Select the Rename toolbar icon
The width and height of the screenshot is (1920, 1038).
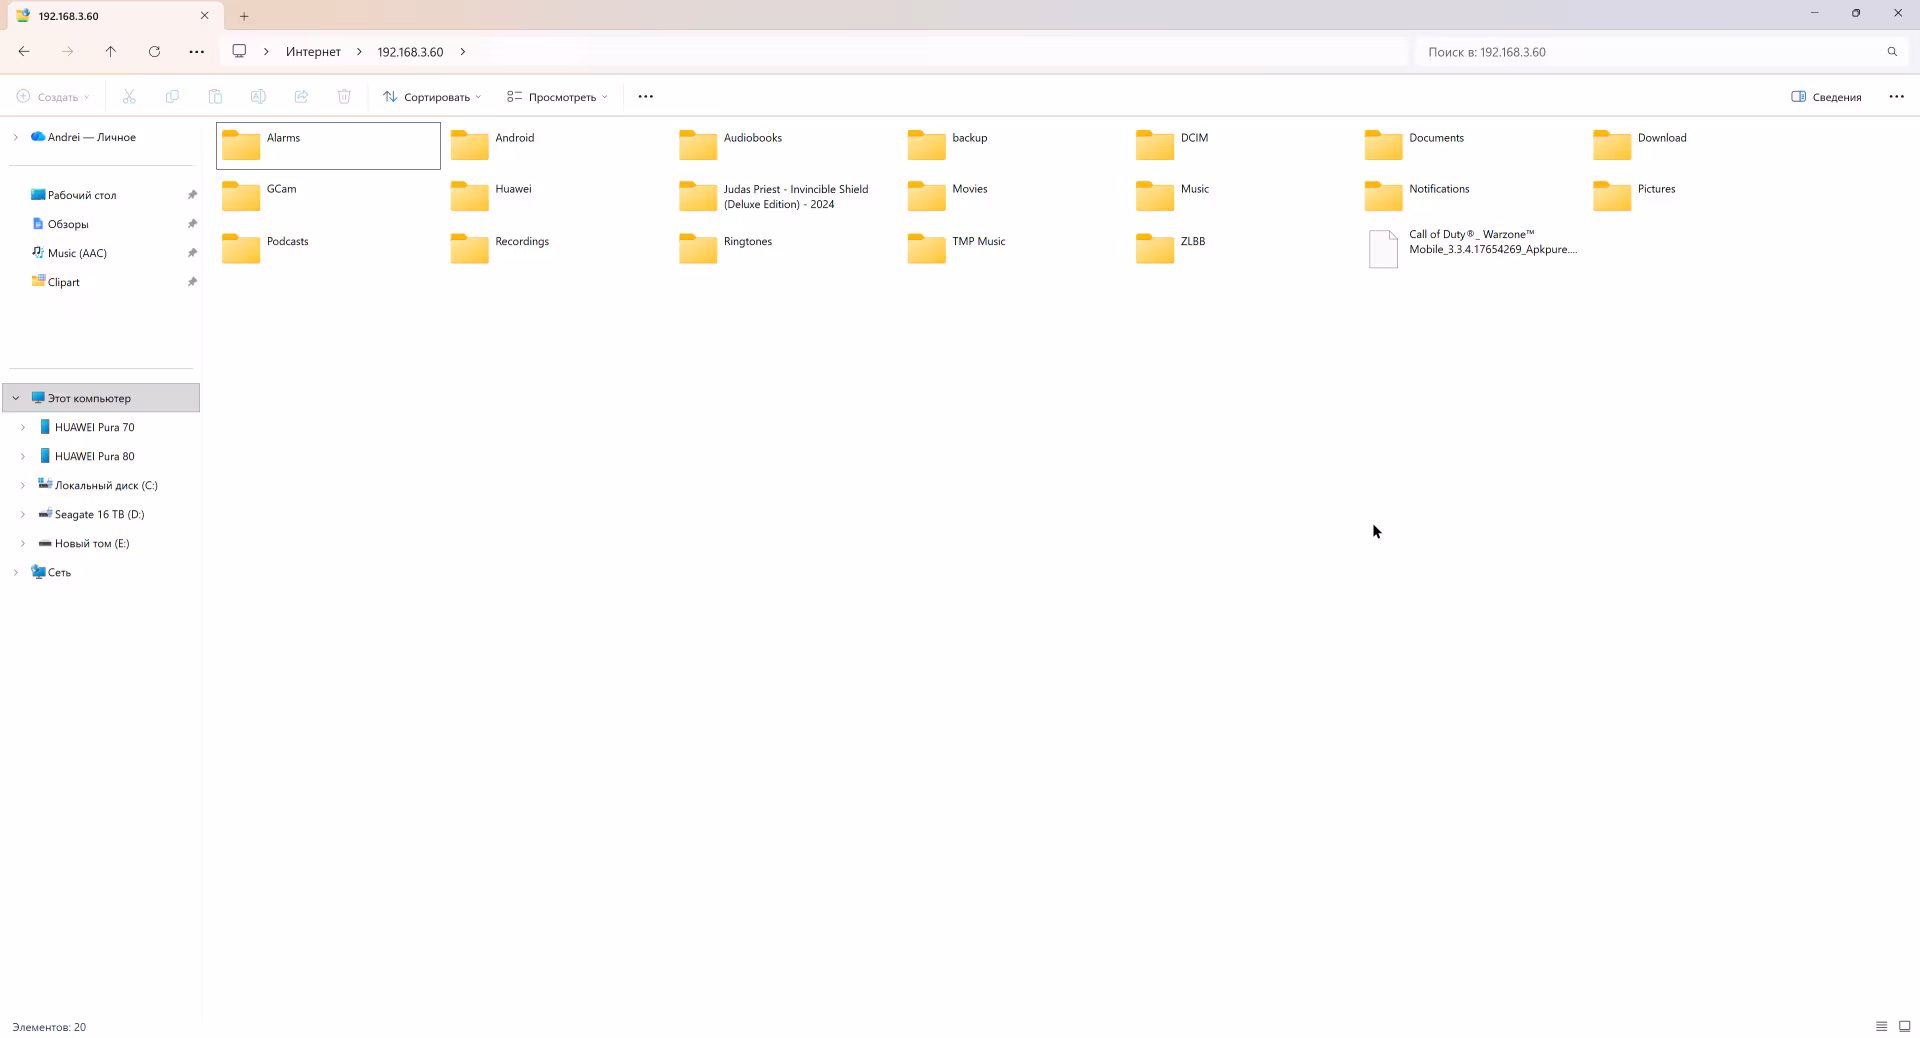(259, 96)
